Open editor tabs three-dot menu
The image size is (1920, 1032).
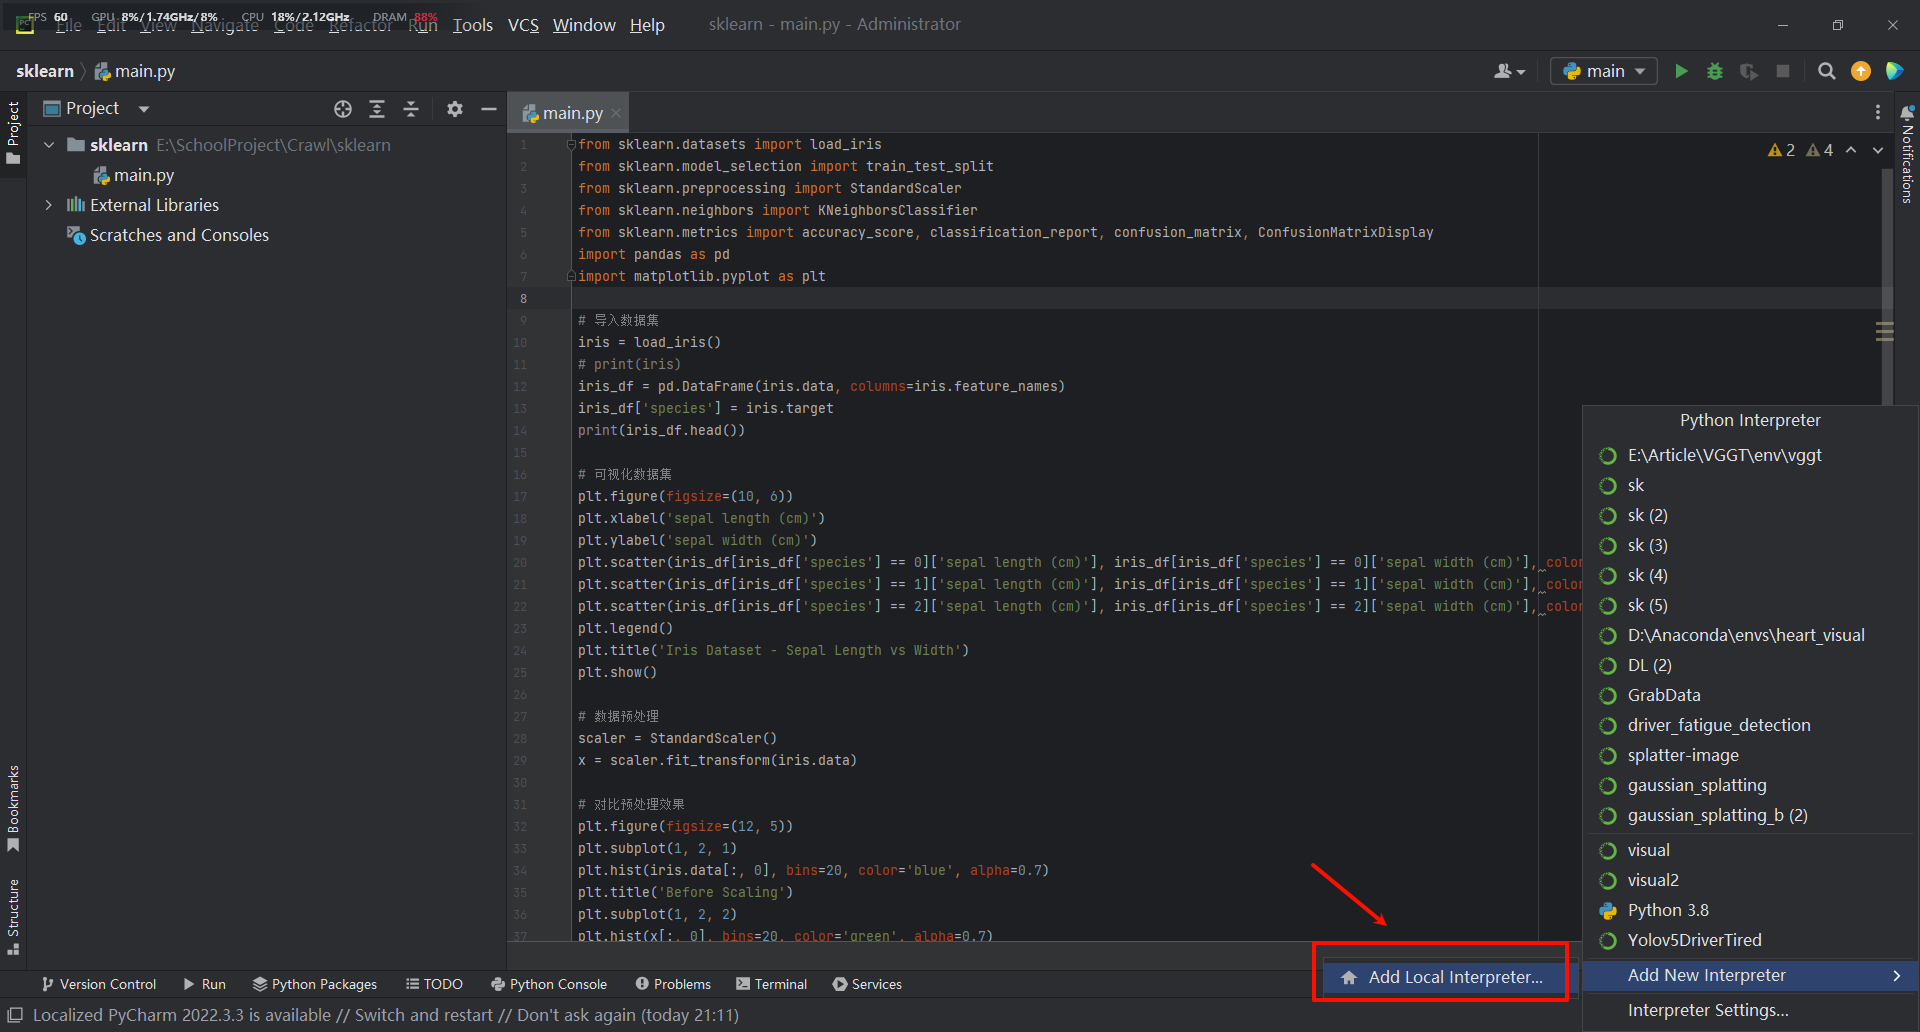1877,113
